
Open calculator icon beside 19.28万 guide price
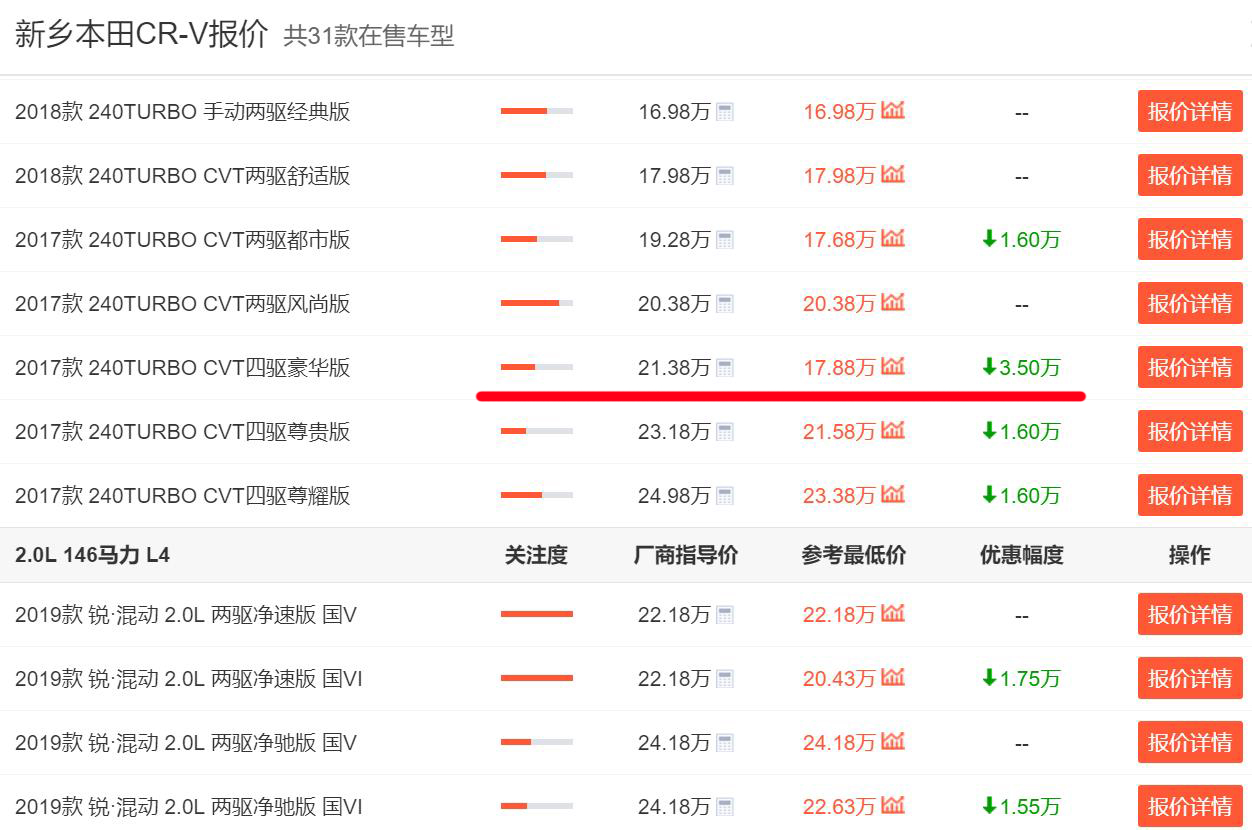tap(725, 240)
